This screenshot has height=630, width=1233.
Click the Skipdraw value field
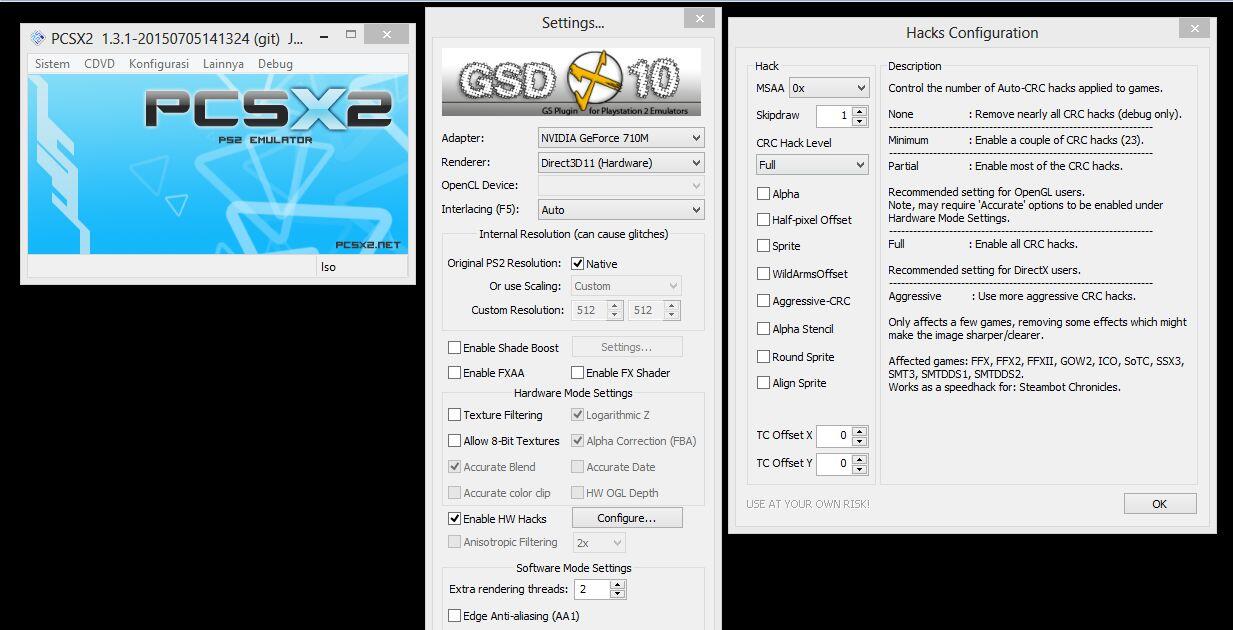[834, 116]
